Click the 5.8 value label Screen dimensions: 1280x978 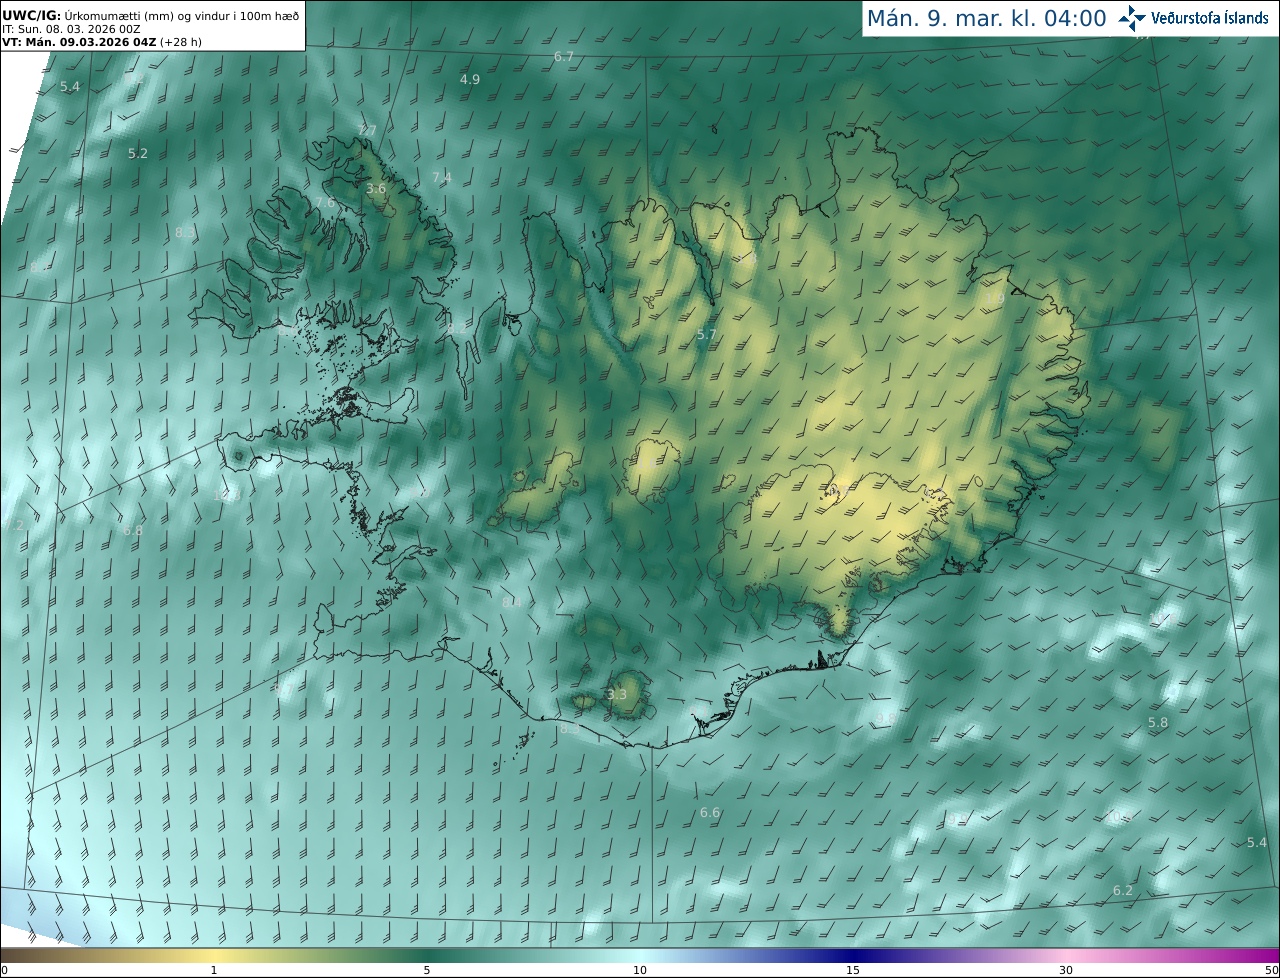tap(1158, 722)
